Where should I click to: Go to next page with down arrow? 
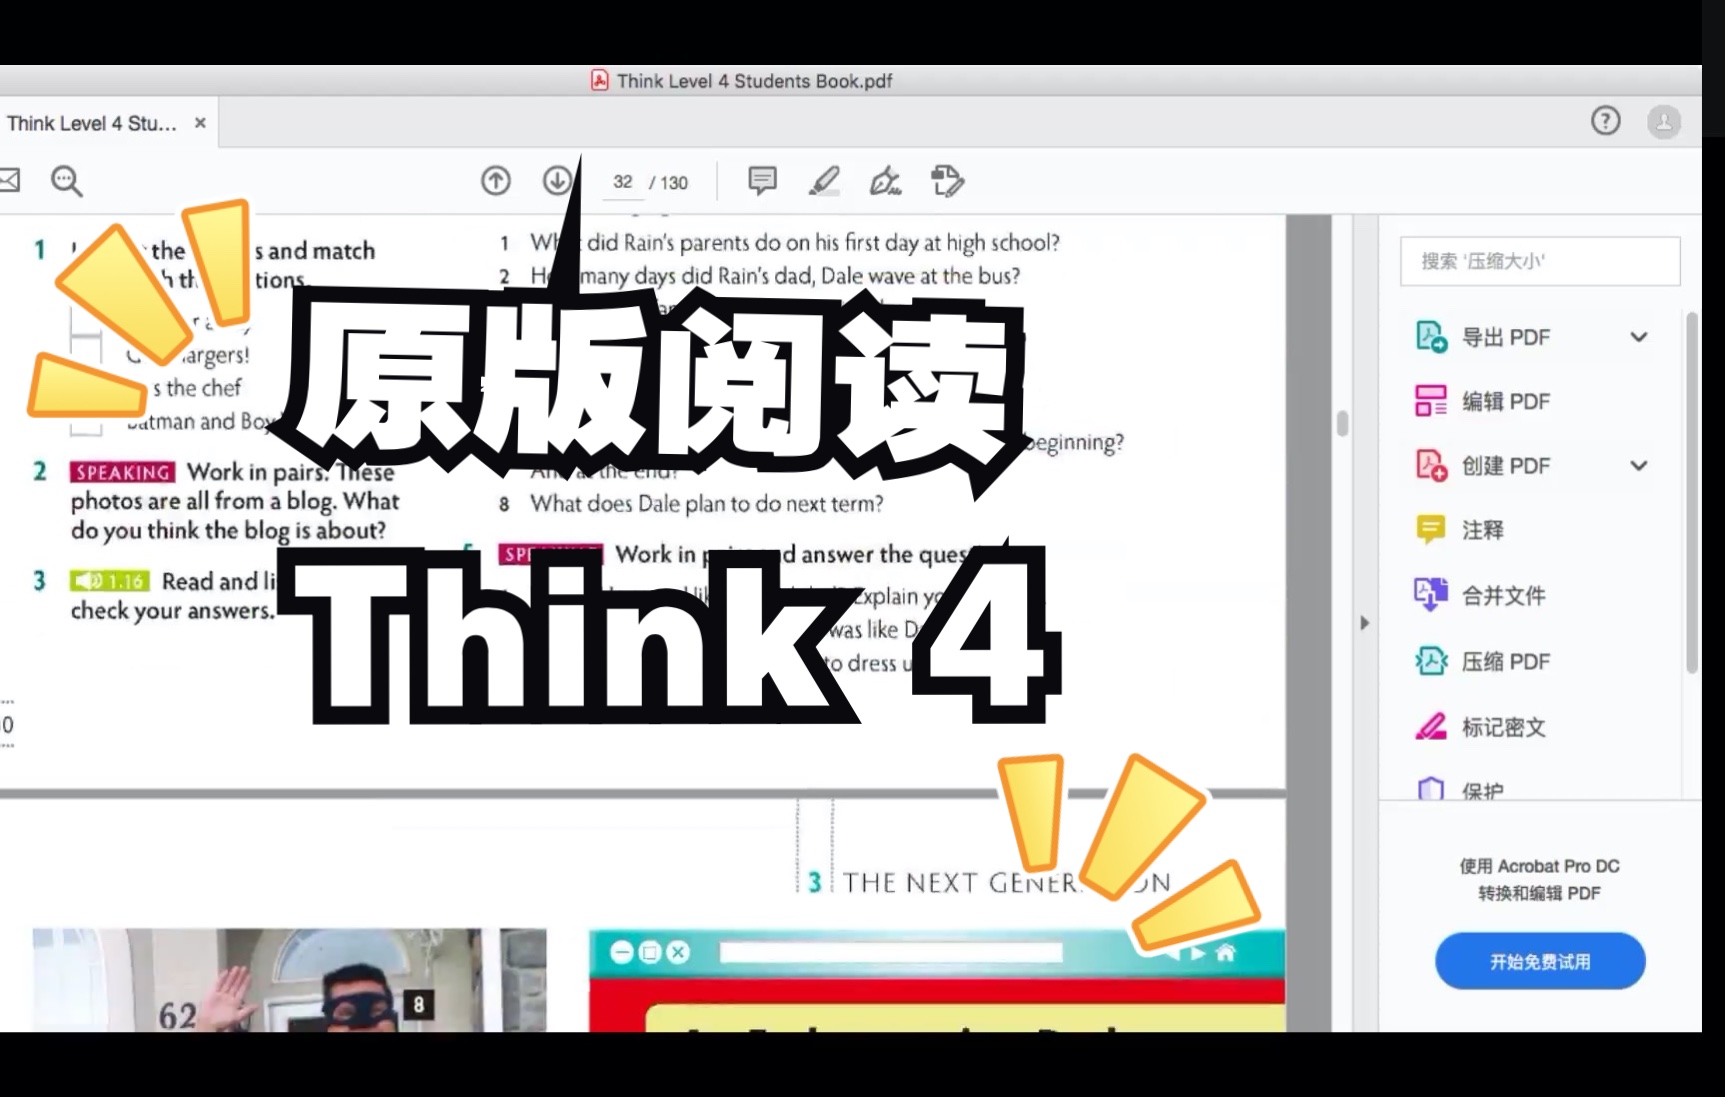(557, 181)
